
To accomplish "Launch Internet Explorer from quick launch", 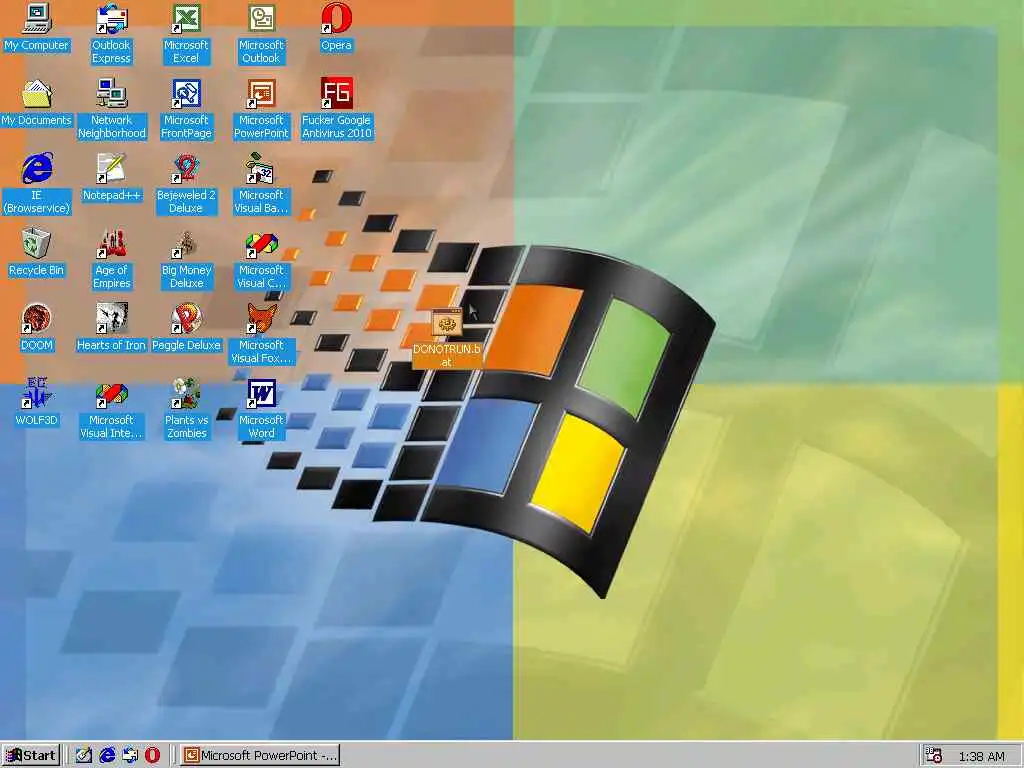I will click(x=107, y=756).
